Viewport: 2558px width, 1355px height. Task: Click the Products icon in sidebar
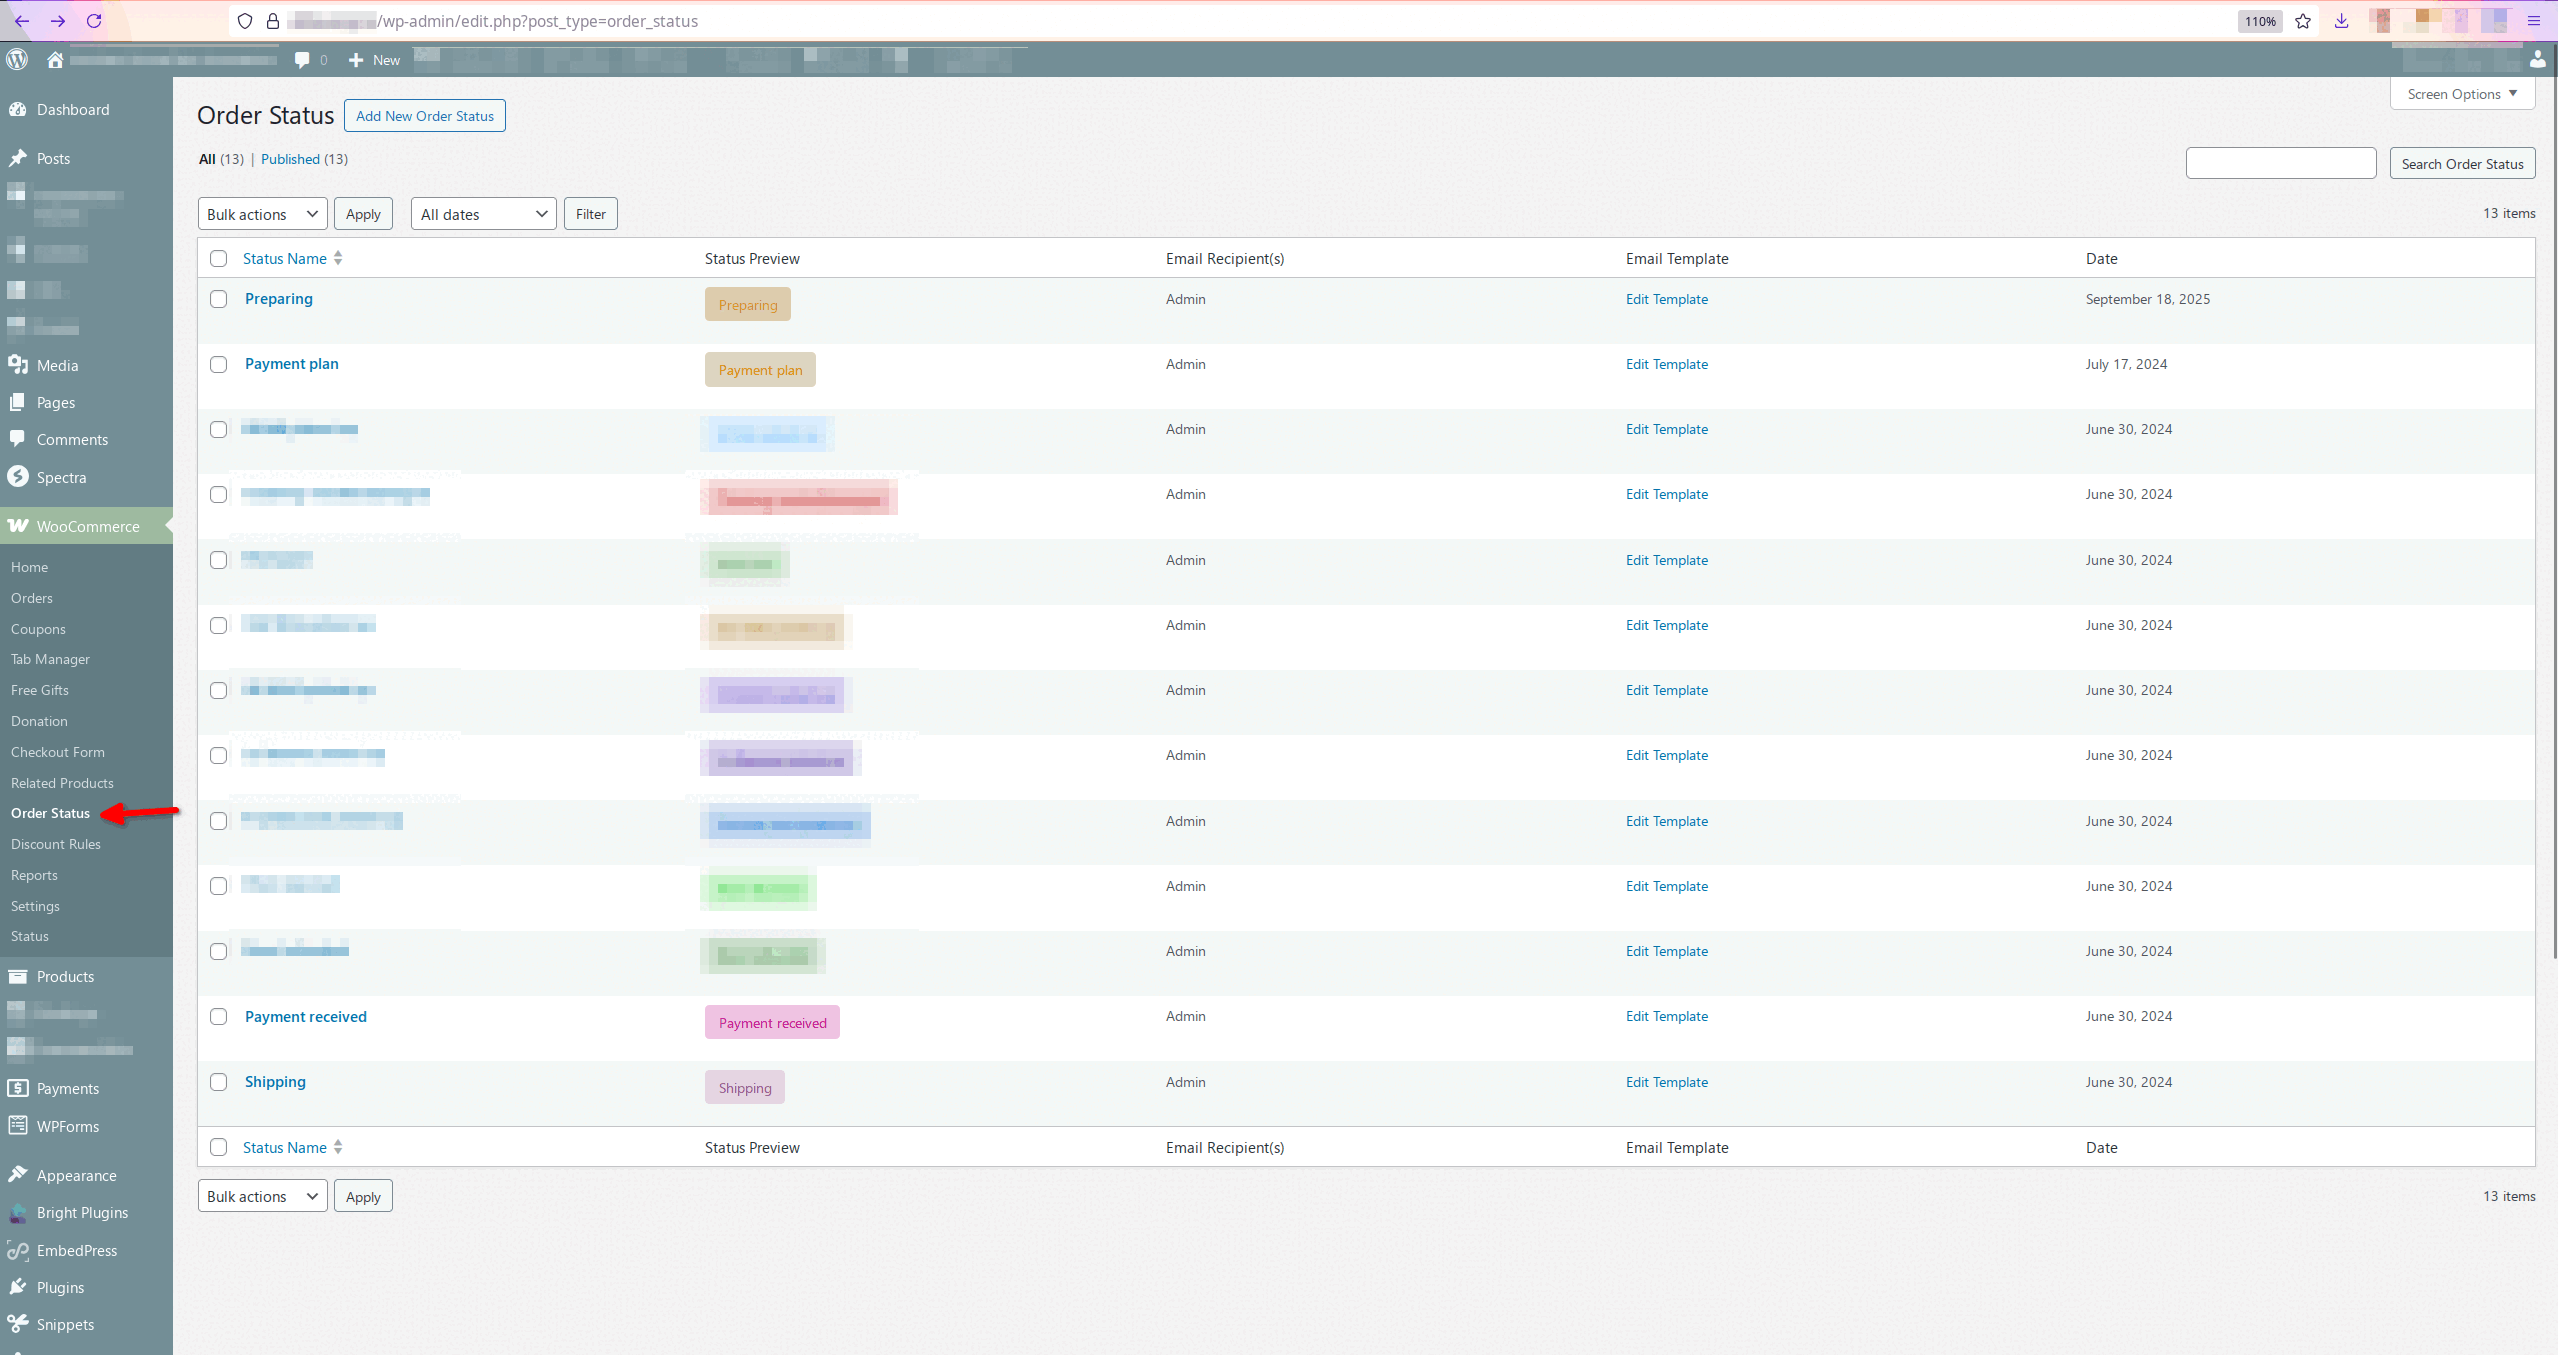tap(18, 976)
